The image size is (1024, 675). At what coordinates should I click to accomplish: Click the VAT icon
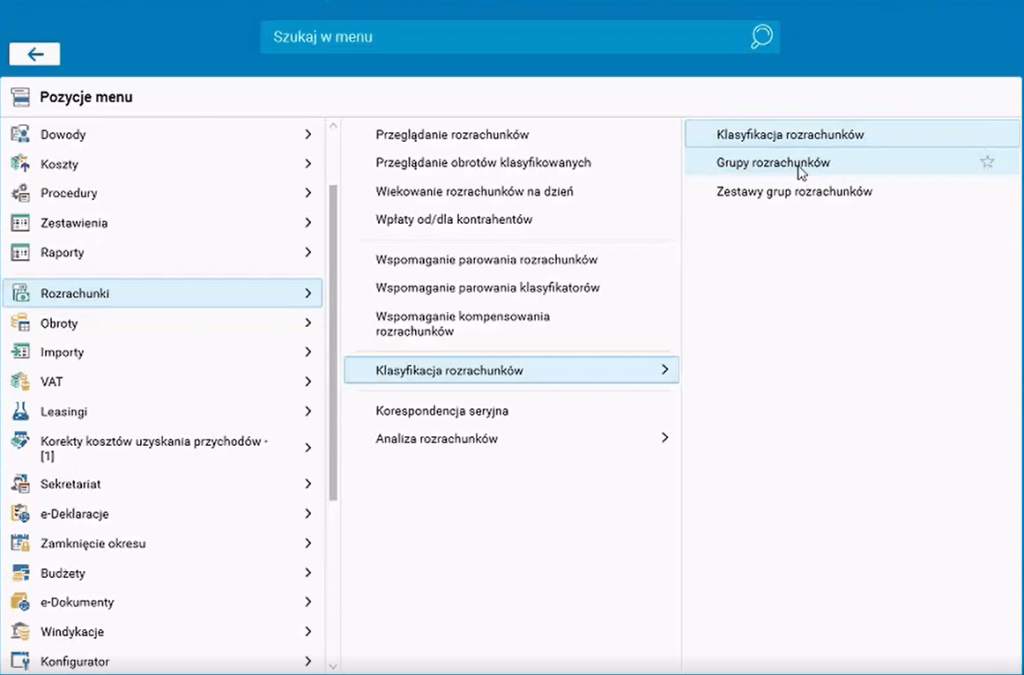coord(20,381)
